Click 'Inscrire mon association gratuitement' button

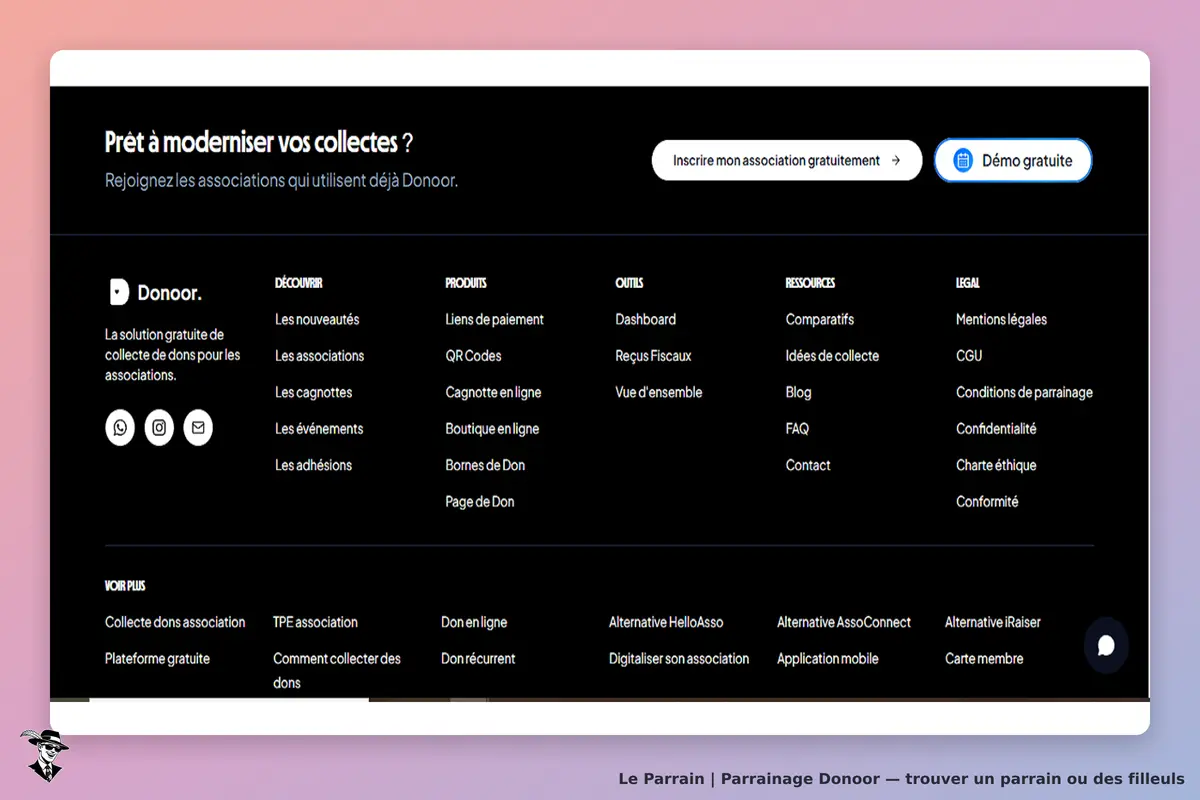click(787, 160)
